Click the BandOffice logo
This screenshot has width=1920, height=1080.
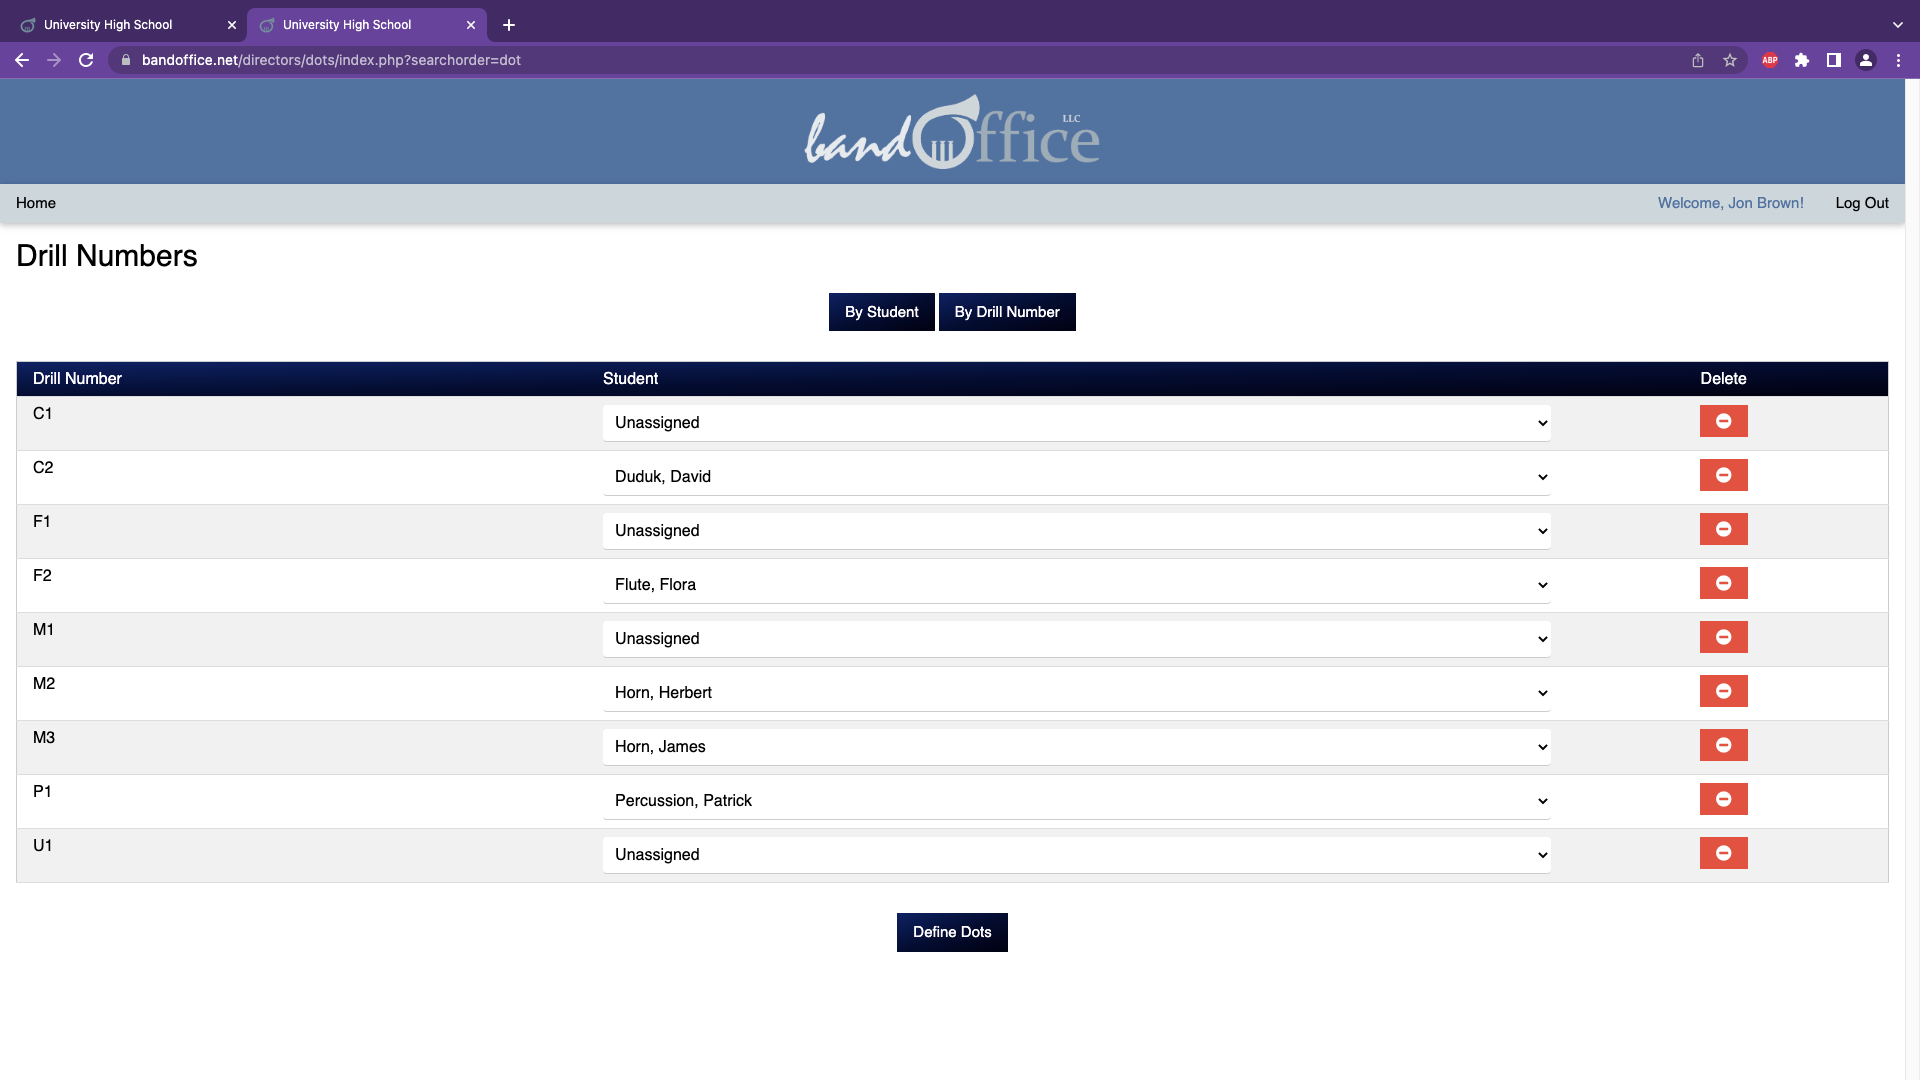(x=952, y=133)
